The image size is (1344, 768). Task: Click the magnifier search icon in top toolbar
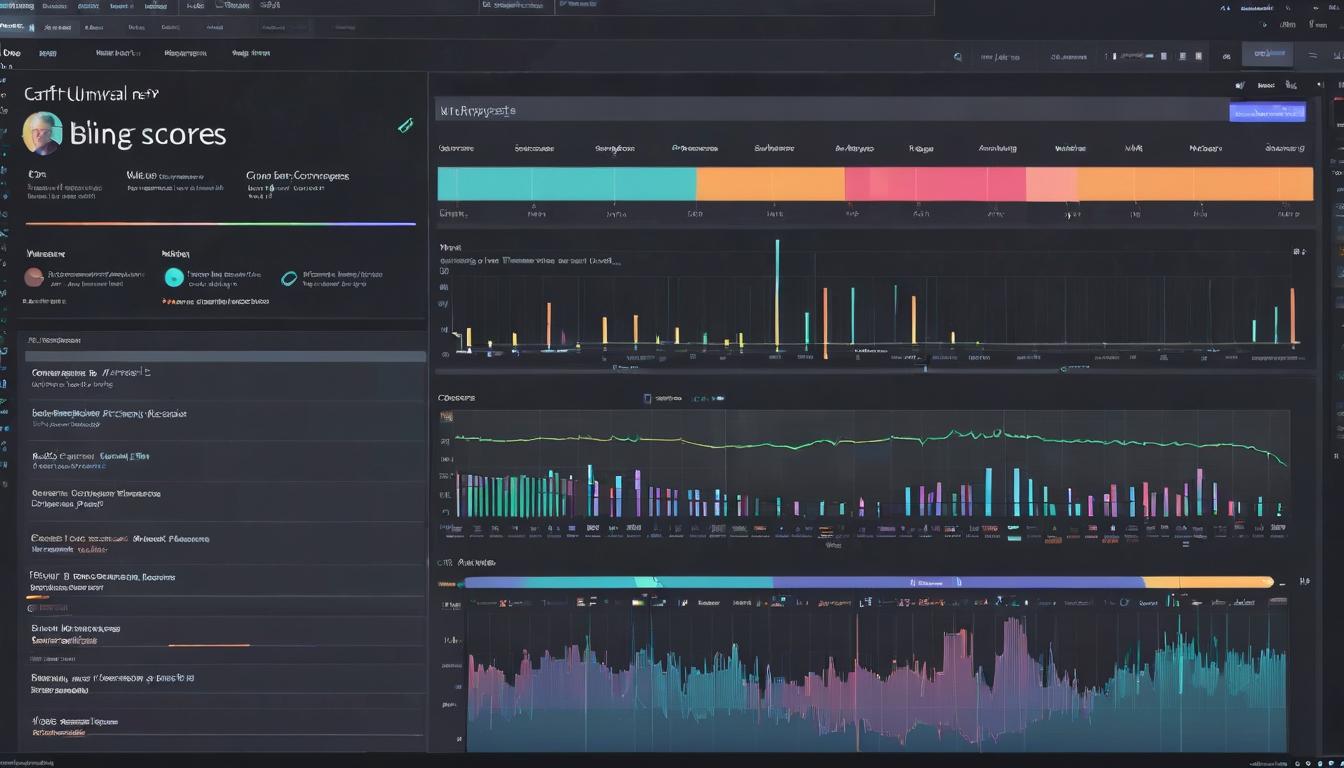(958, 57)
